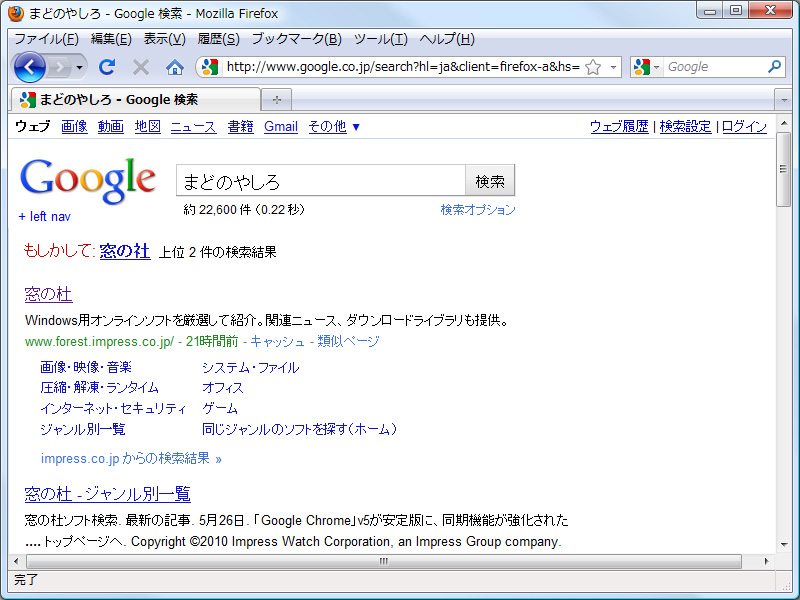Reload the current page
800x600 pixels.
pos(107,67)
